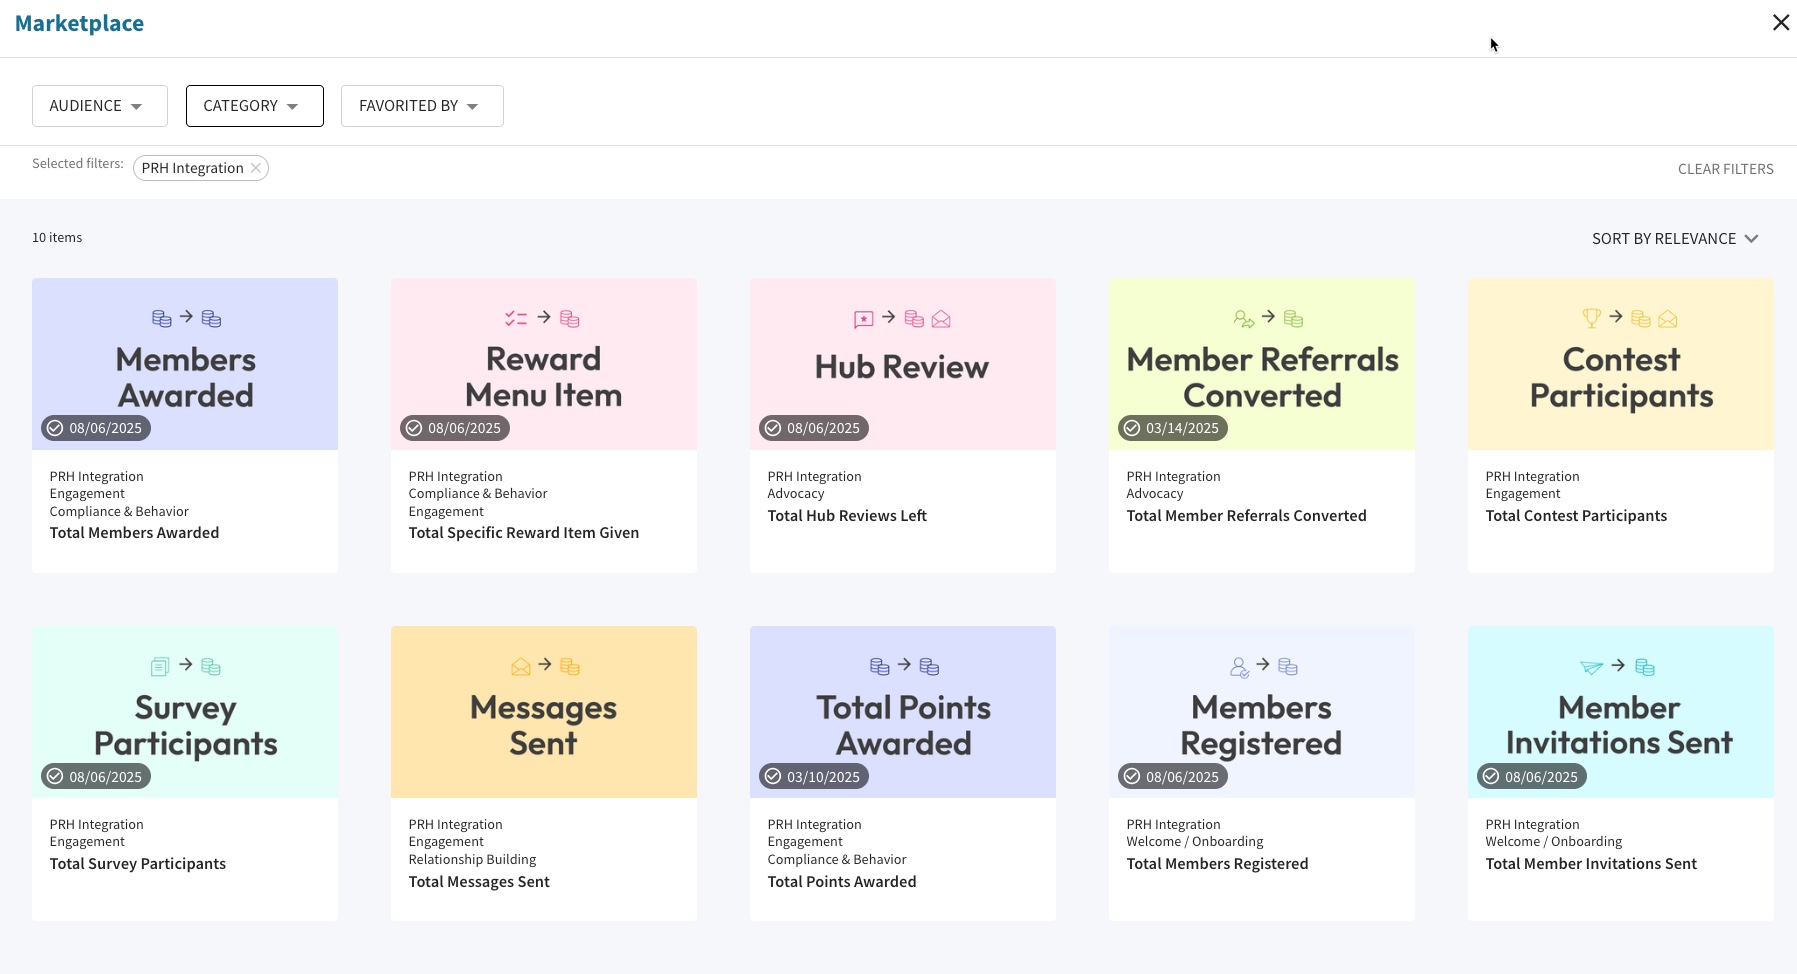Screen dimensions: 1797x974
Task: Click the referral person icon on Member Referrals Converted
Action: (1243, 318)
